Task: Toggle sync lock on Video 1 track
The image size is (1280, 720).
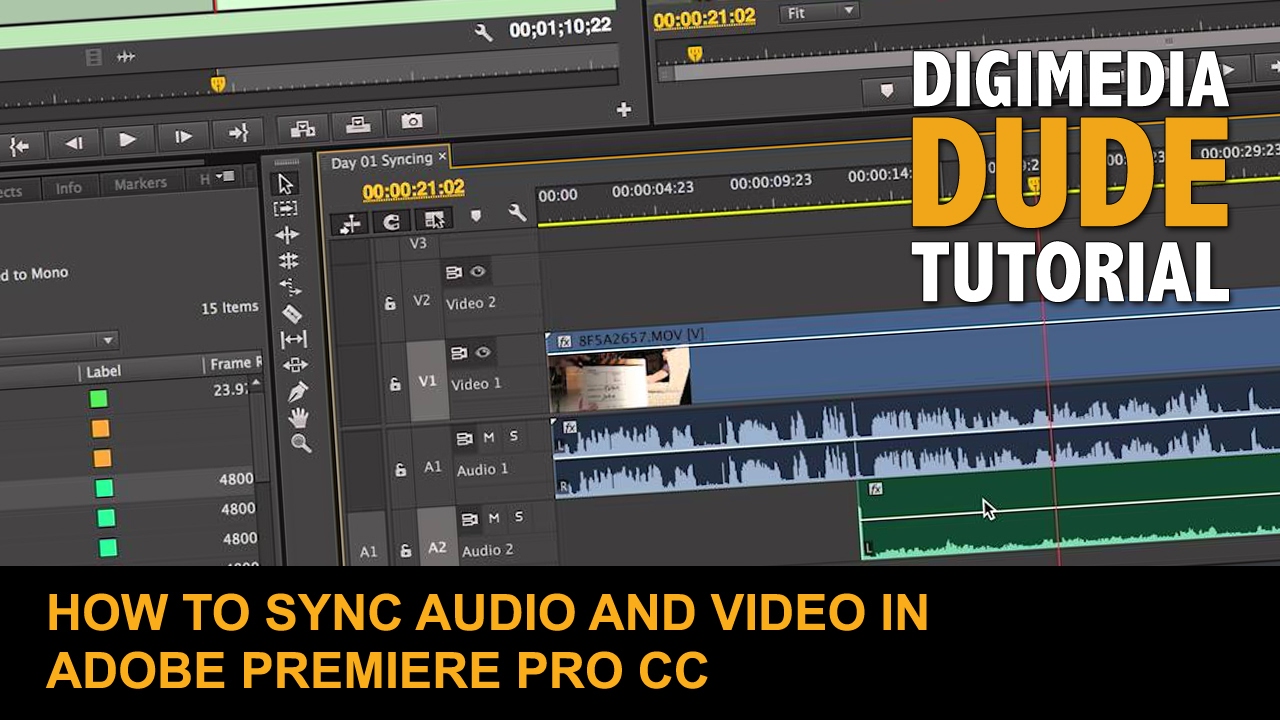Action: pyautogui.click(x=458, y=353)
